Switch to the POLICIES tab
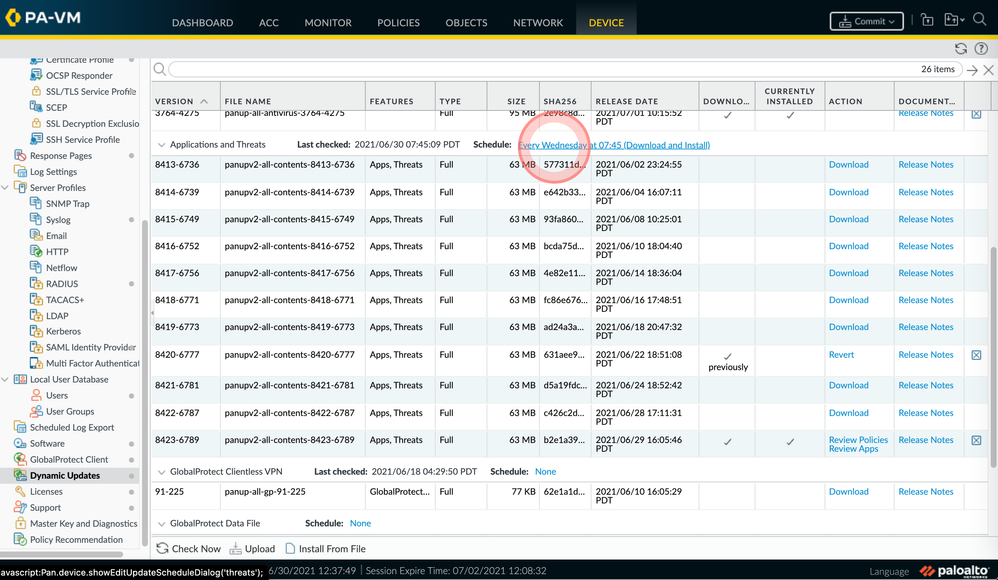 [x=398, y=22]
